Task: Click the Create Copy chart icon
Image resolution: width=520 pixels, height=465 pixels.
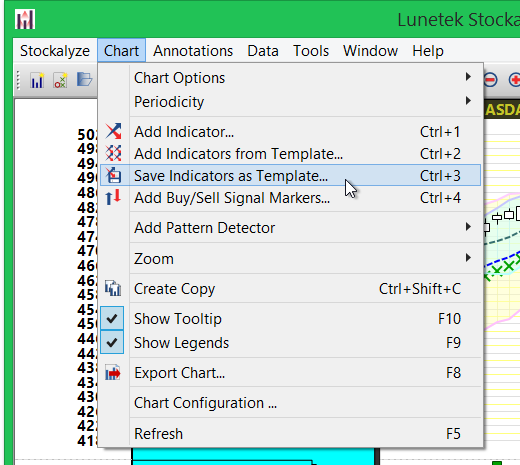Action: click(x=113, y=288)
